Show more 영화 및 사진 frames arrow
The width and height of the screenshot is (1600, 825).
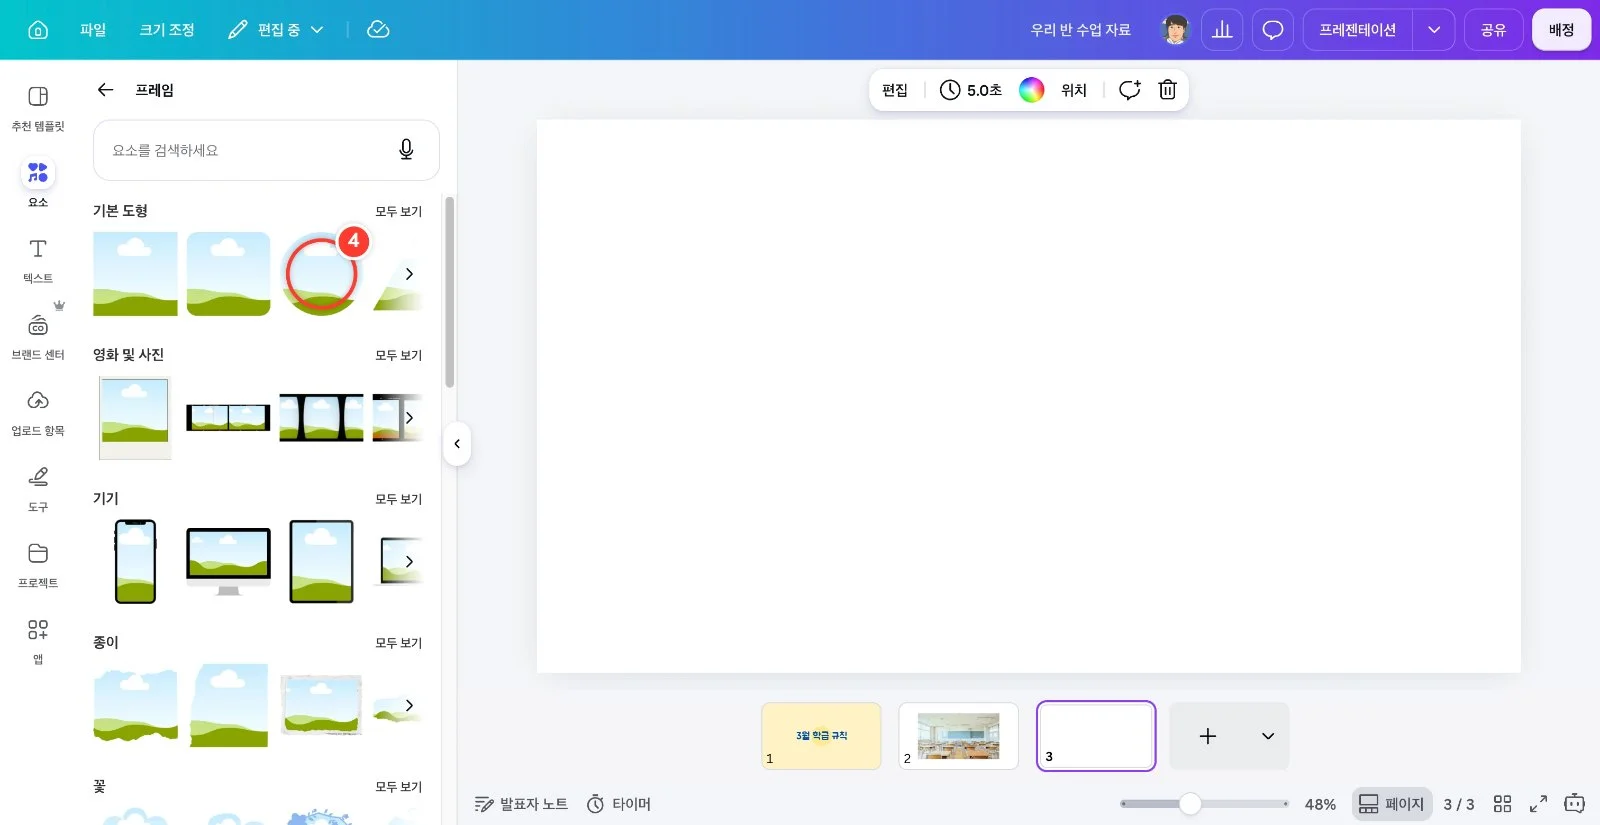point(409,418)
